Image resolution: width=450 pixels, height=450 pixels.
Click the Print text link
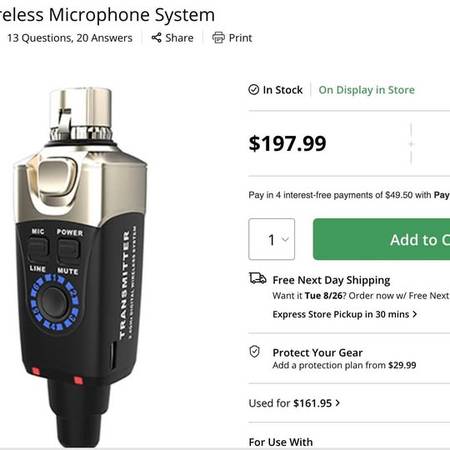click(240, 38)
